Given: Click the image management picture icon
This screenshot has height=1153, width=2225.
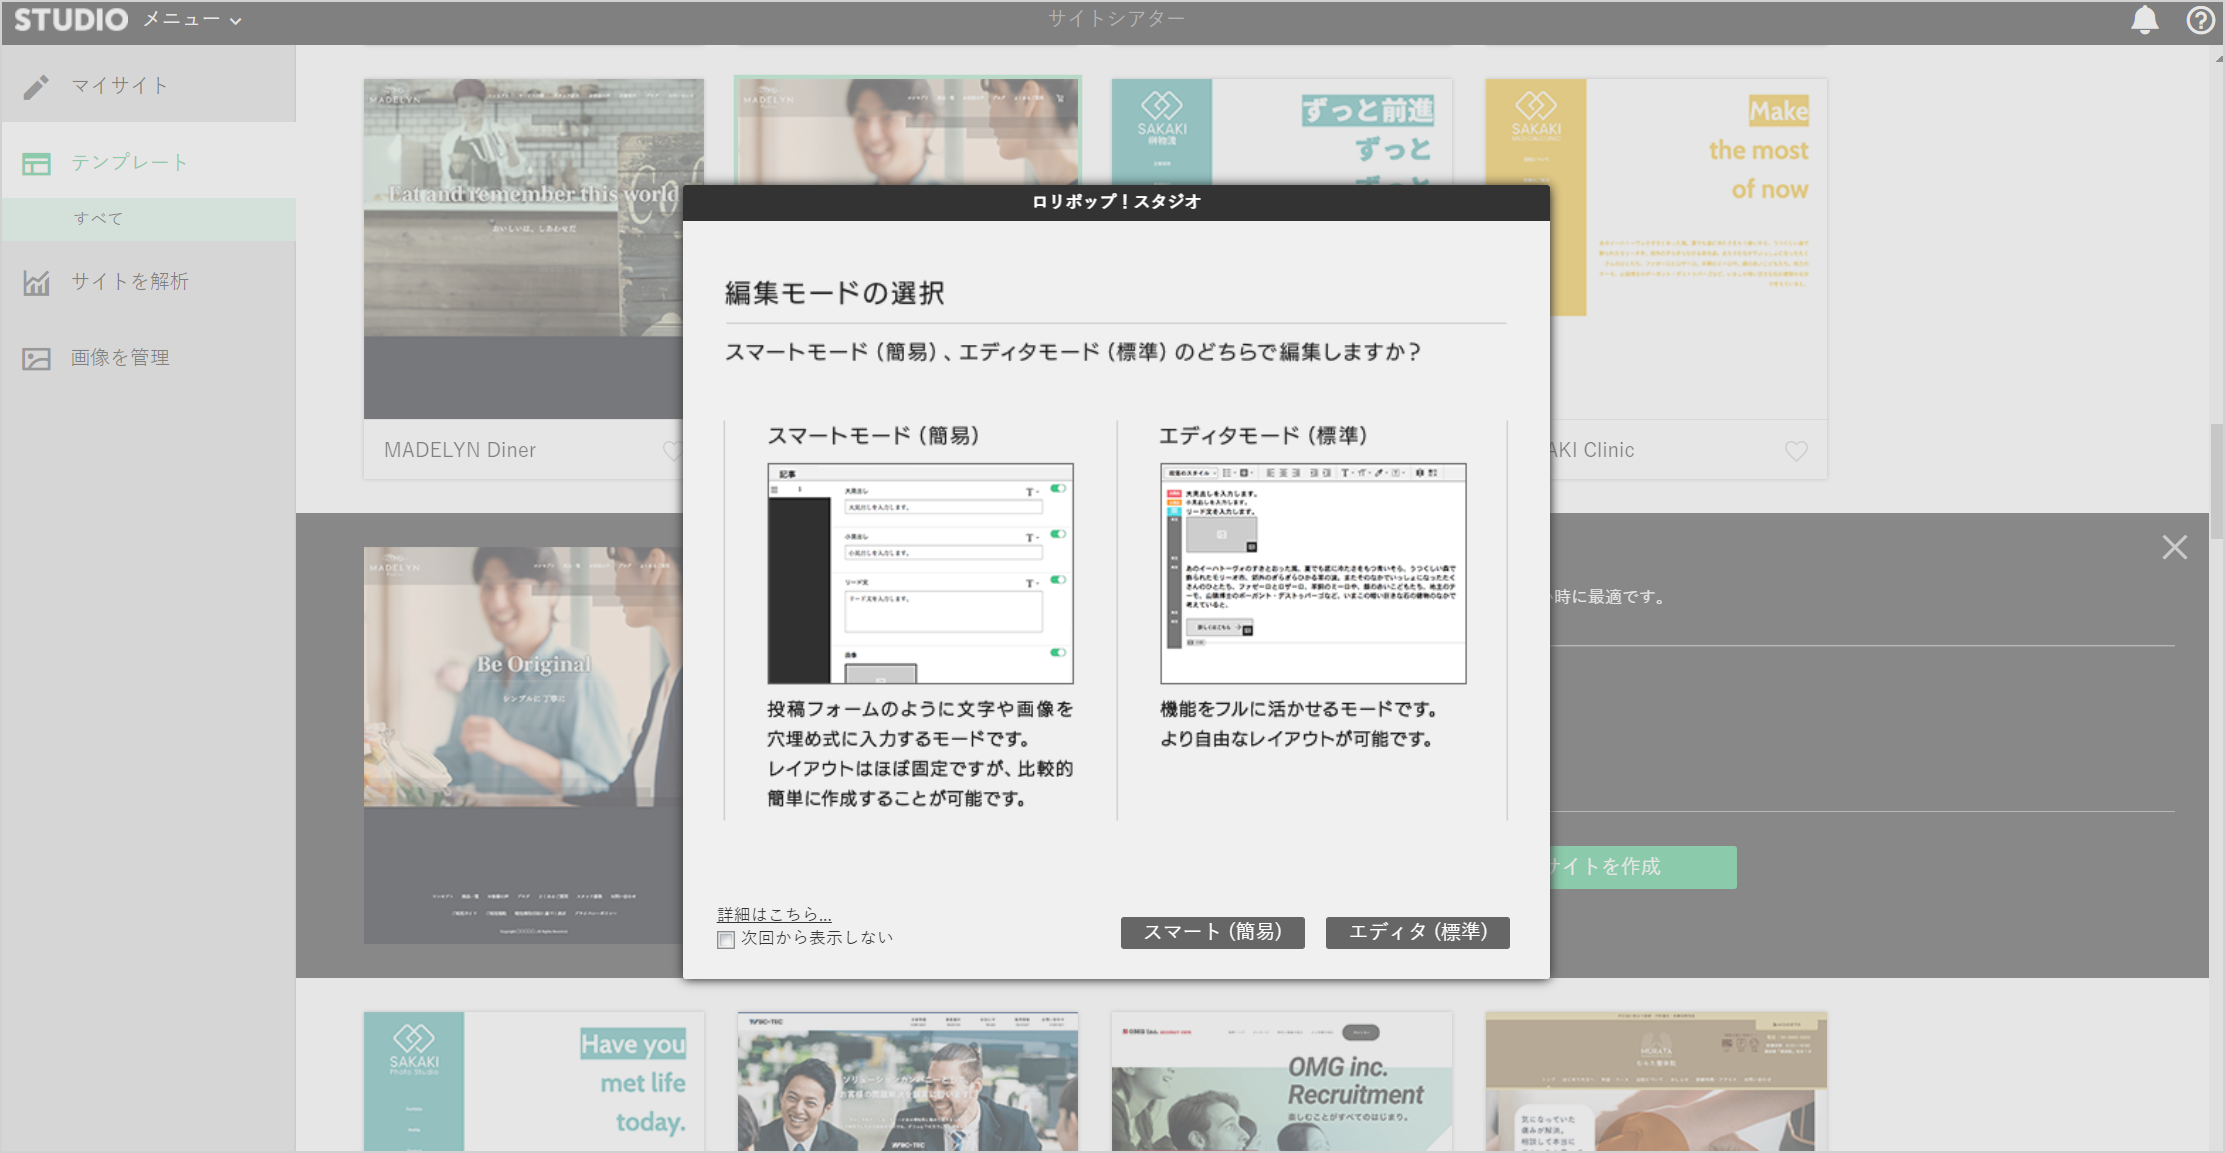Looking at the screenshot, I should [36, 358].
